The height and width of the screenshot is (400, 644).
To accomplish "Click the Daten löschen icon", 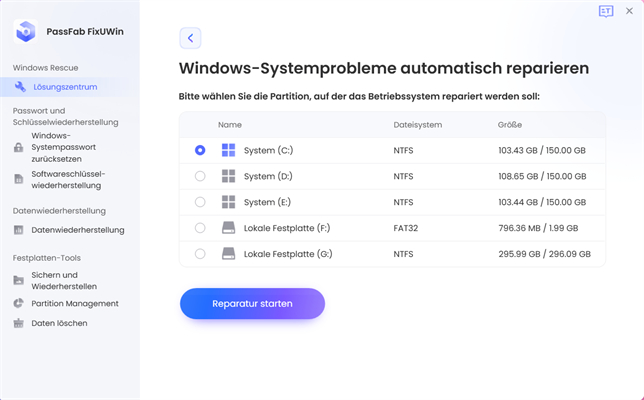I will click(19, 323).
